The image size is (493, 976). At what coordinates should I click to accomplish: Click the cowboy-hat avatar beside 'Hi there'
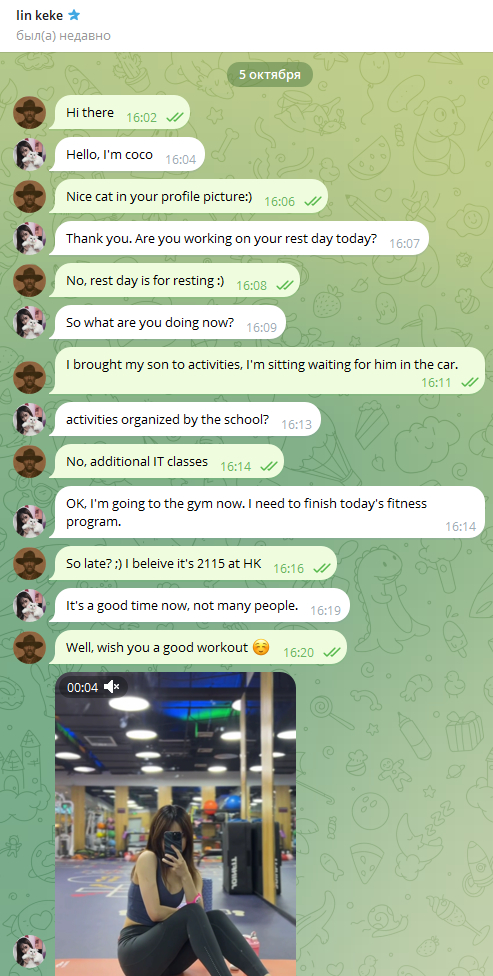[x=30, y=113]
